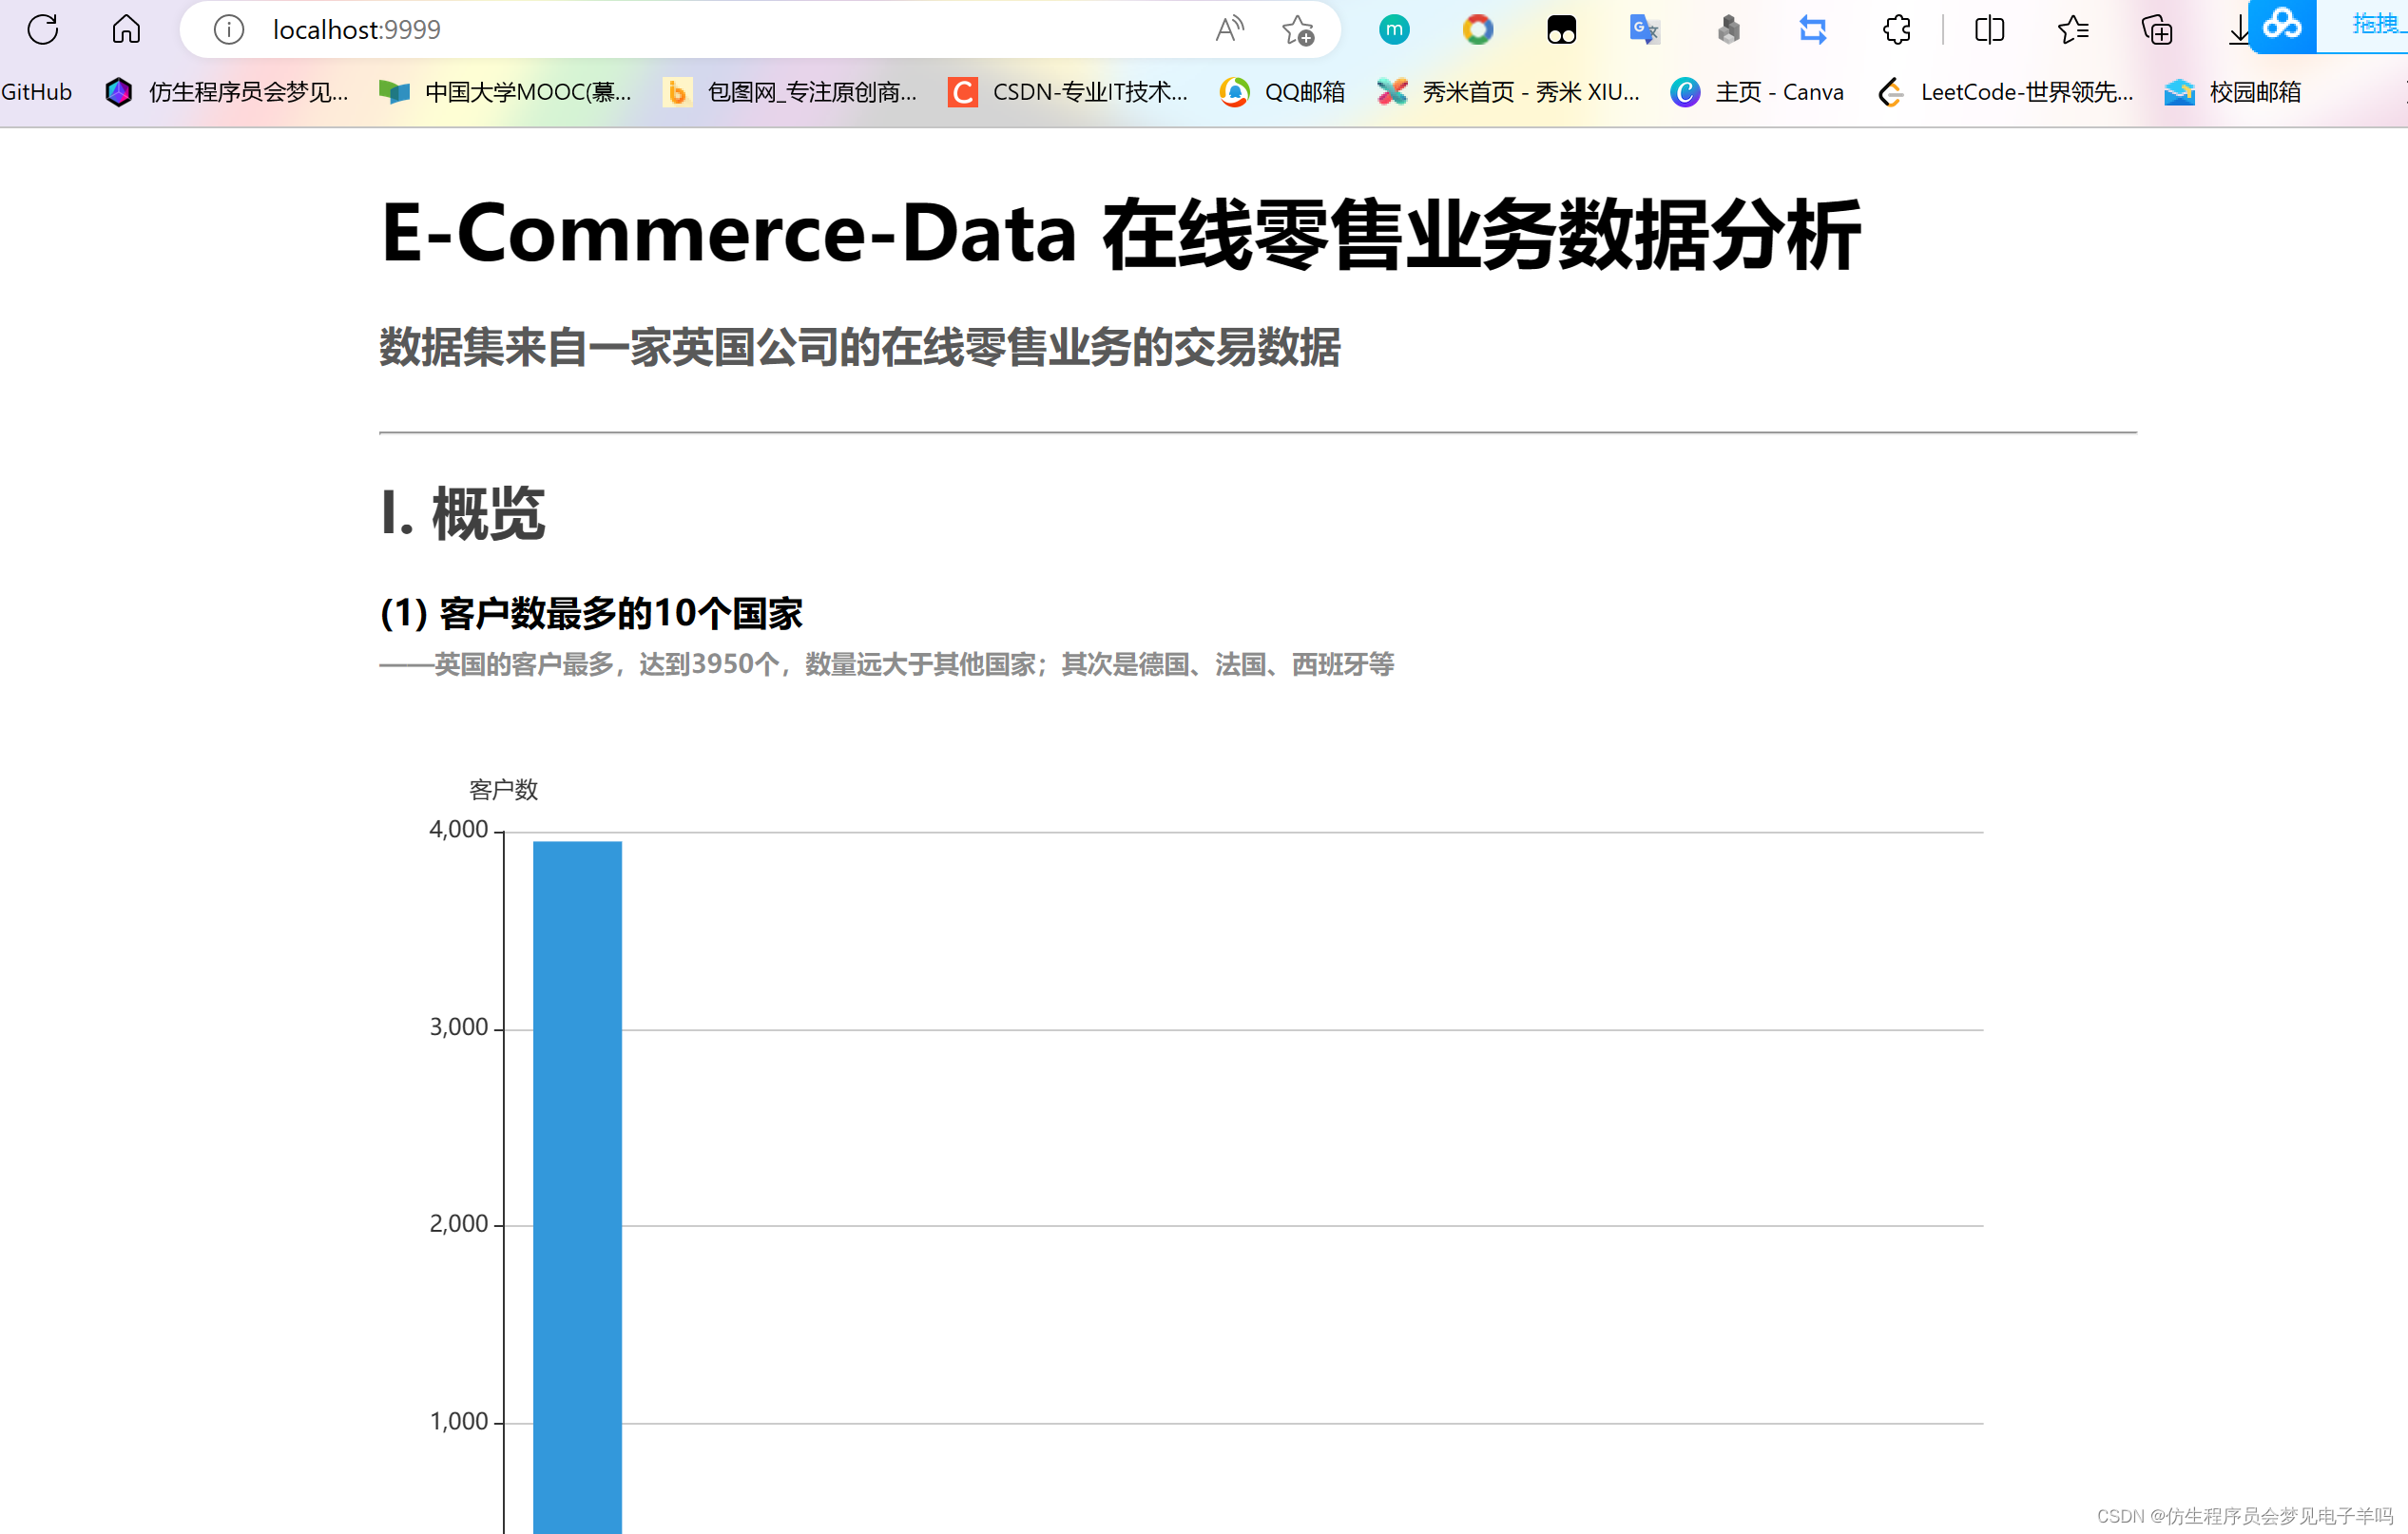Open the Google Translate extension icon
Viewport: 2408px width, 1534px height.
[x=1645, y=30]
